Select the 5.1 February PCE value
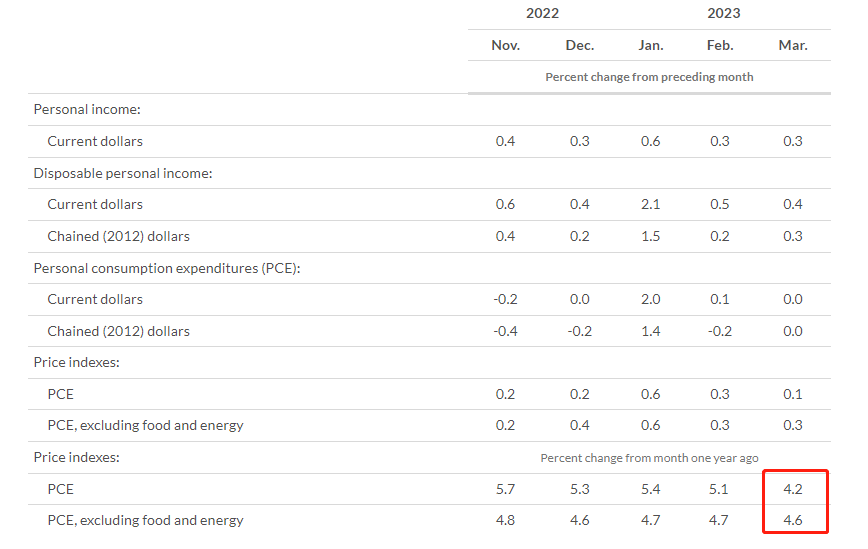The image size is (868, 549). [x=720, y=489]
